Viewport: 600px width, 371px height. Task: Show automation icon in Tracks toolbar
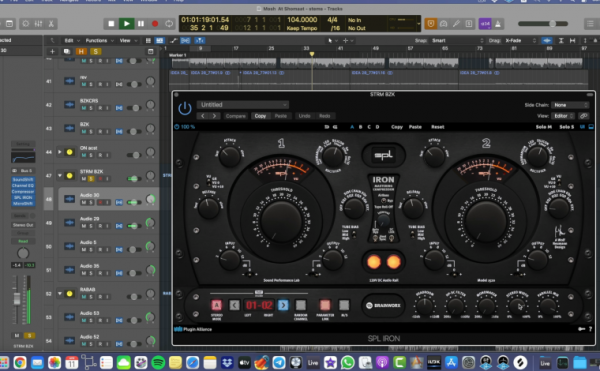point(173,40)
